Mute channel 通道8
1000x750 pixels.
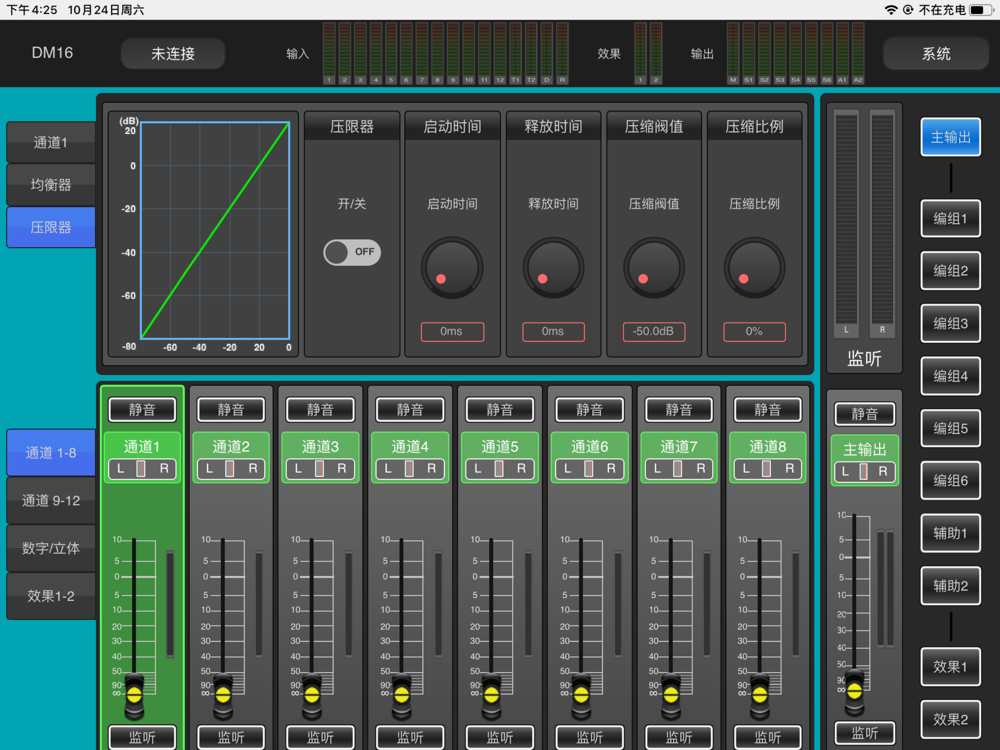(768, 409)
